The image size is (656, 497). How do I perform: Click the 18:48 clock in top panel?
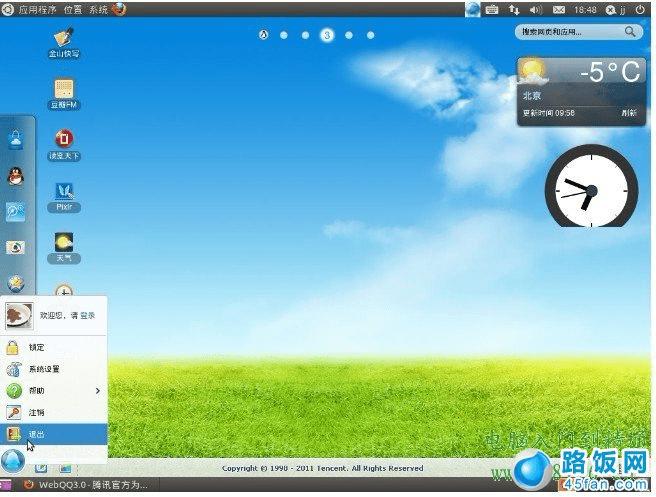tap(585, 10)
